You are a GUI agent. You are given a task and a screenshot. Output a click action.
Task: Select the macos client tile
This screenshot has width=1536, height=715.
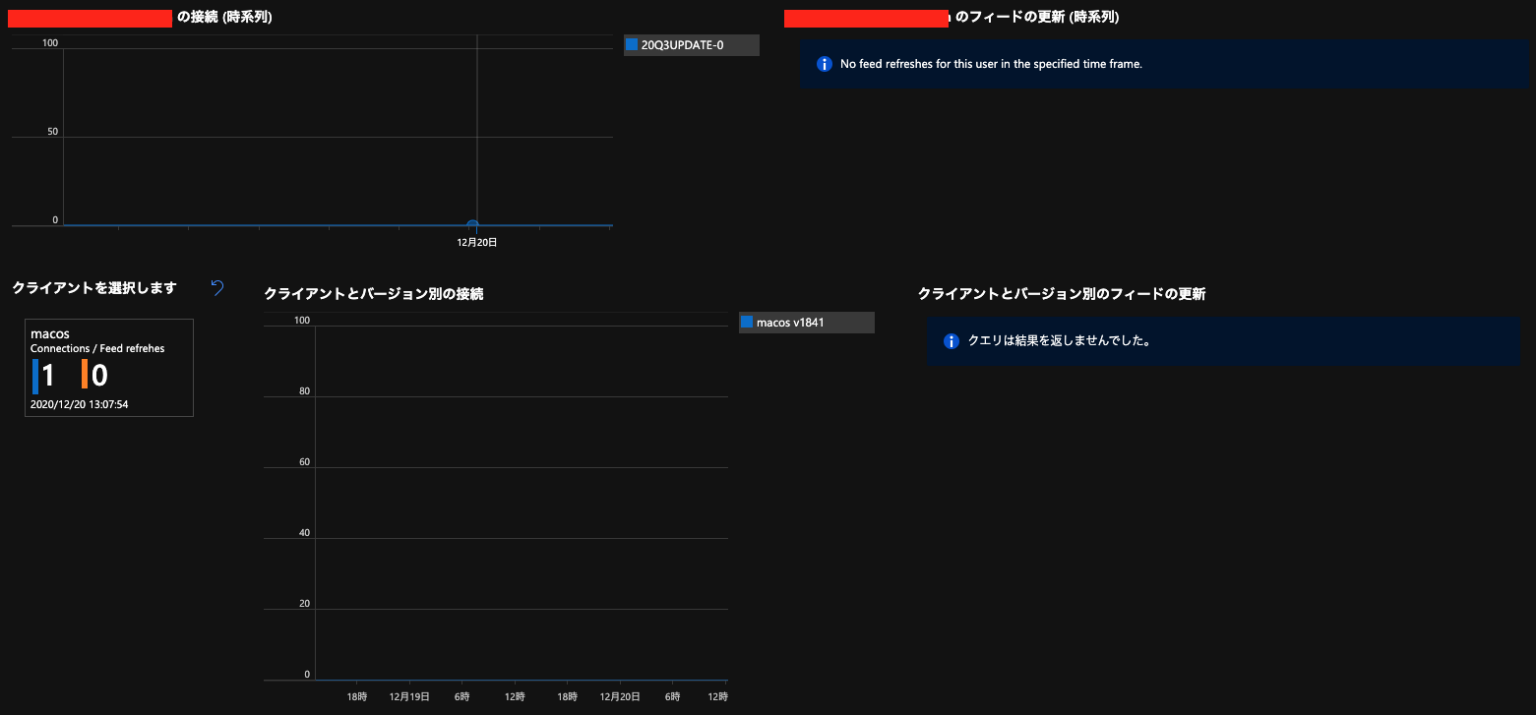pyautogui.click(x=108, y=367)
